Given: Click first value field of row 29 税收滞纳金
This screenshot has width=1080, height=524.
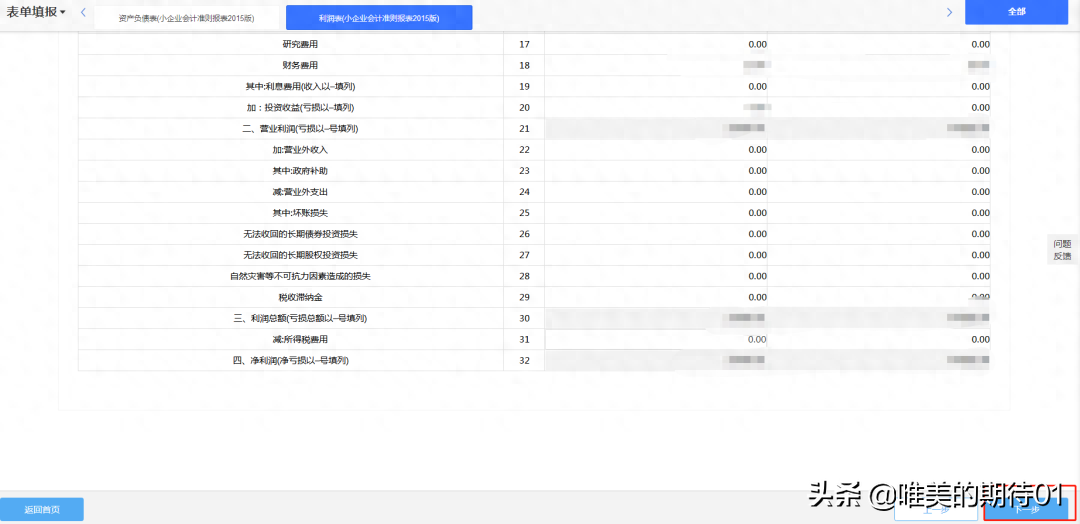Looking at the screenshot, I should [656, 297].
